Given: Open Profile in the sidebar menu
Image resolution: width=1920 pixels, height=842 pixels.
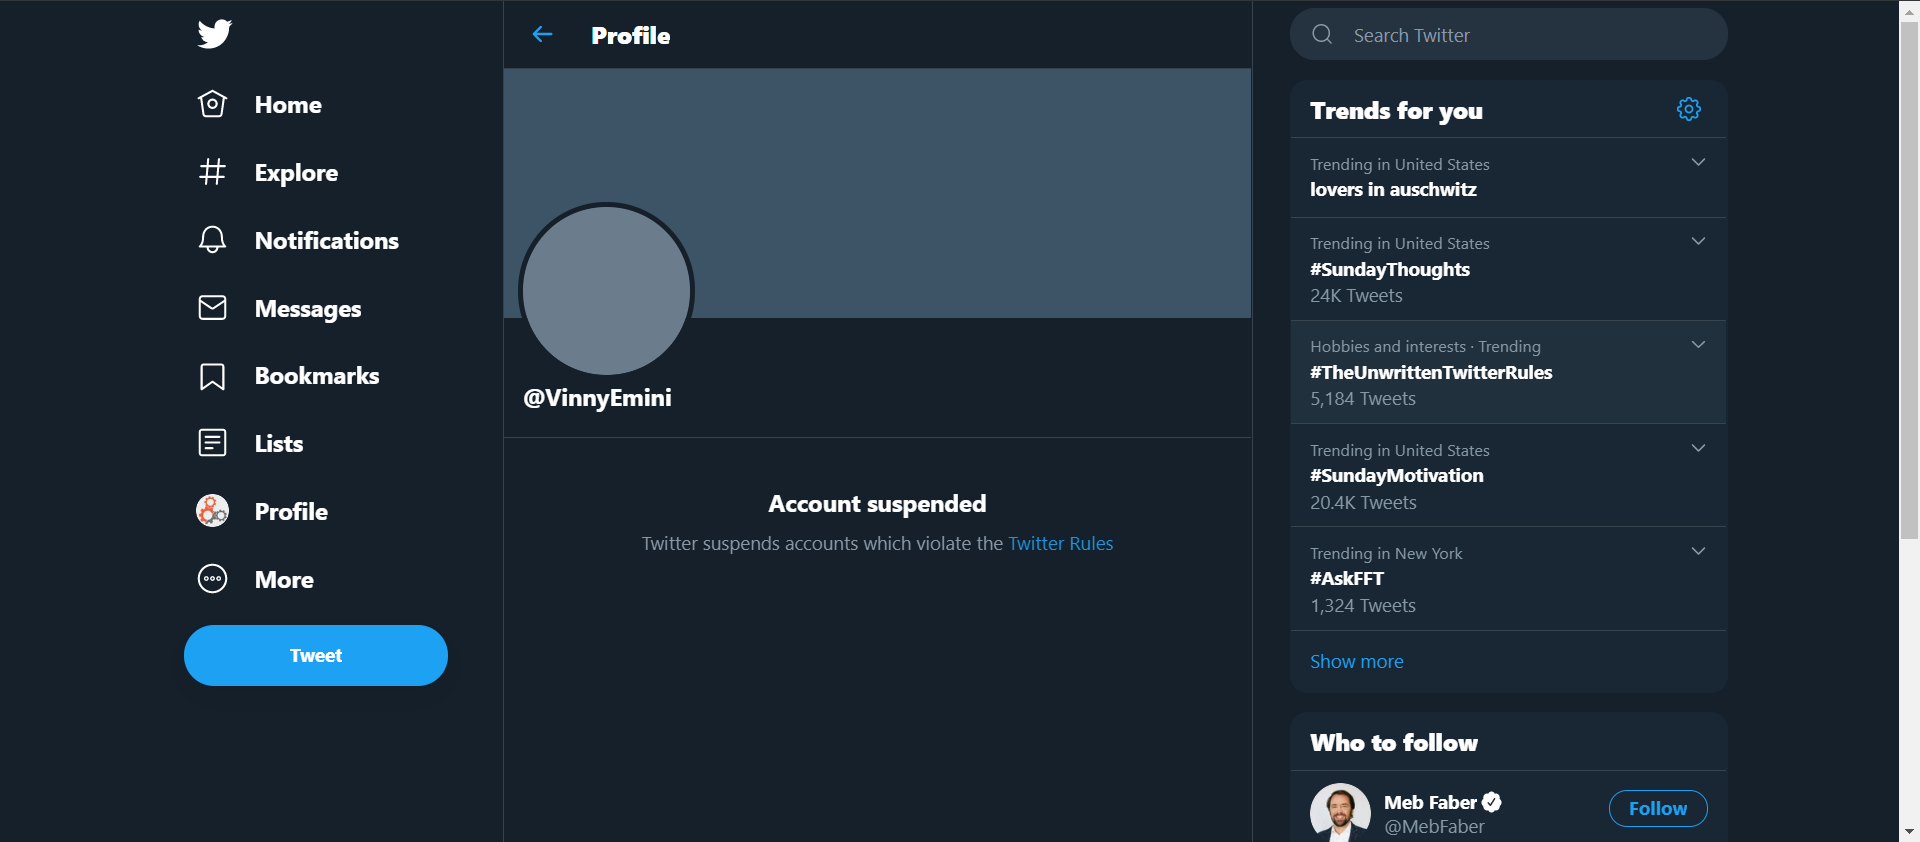Looking at the screenshot, I should click(263, 511).
